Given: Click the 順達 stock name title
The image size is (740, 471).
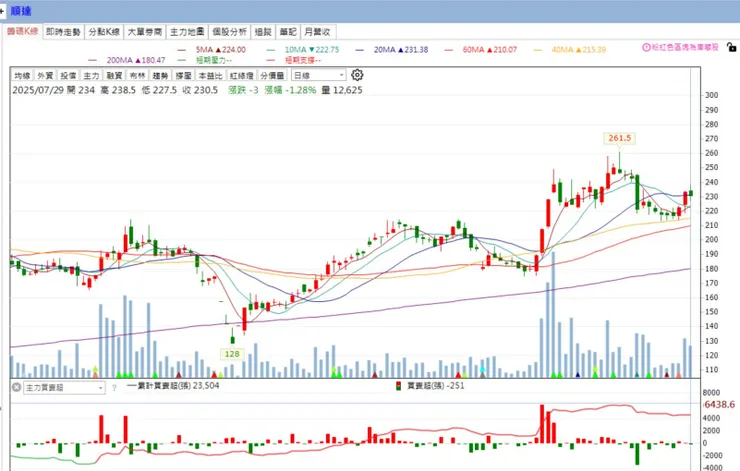Looking at the screenshot, I should [21, 10].
